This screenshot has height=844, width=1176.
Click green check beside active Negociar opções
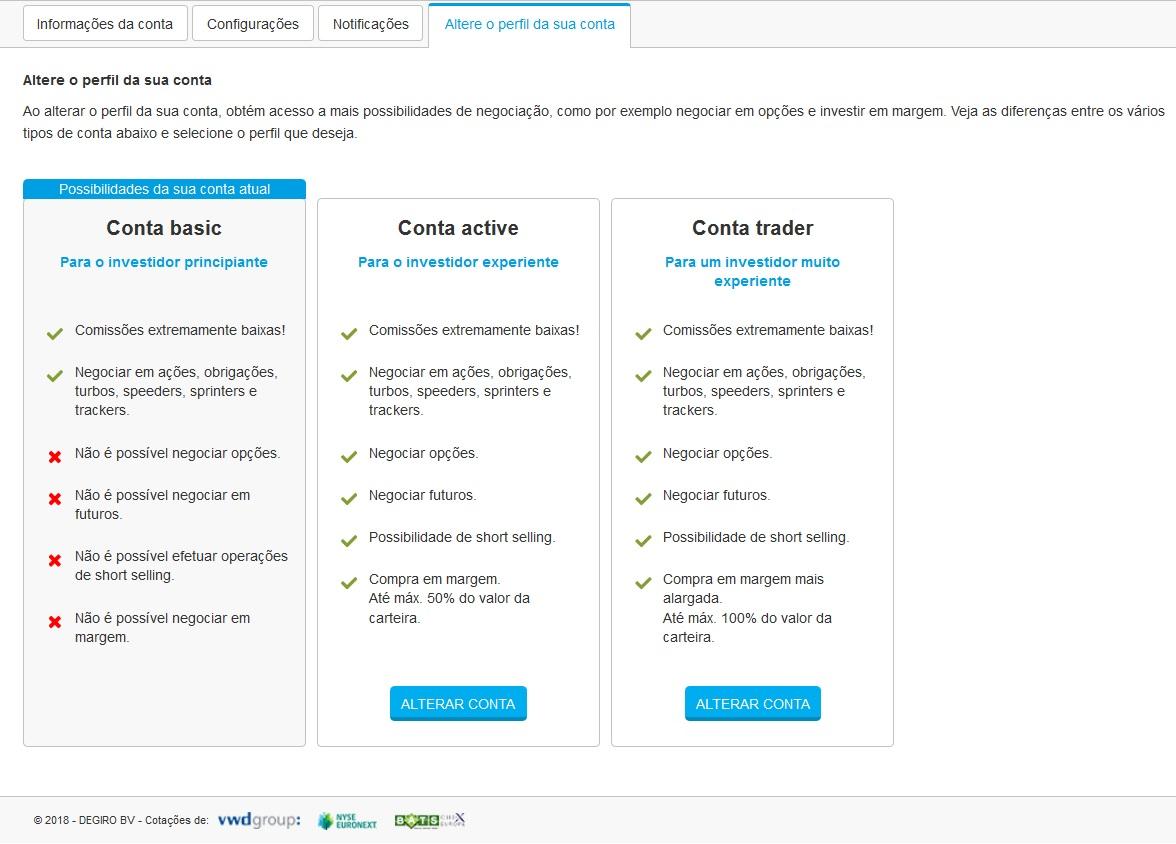[x=349, y=457]
